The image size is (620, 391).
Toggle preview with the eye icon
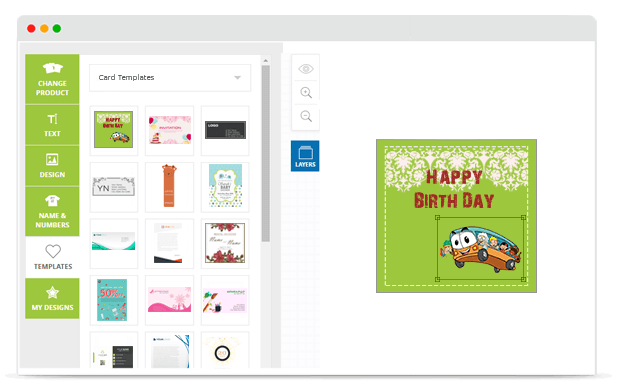(306, 69)
